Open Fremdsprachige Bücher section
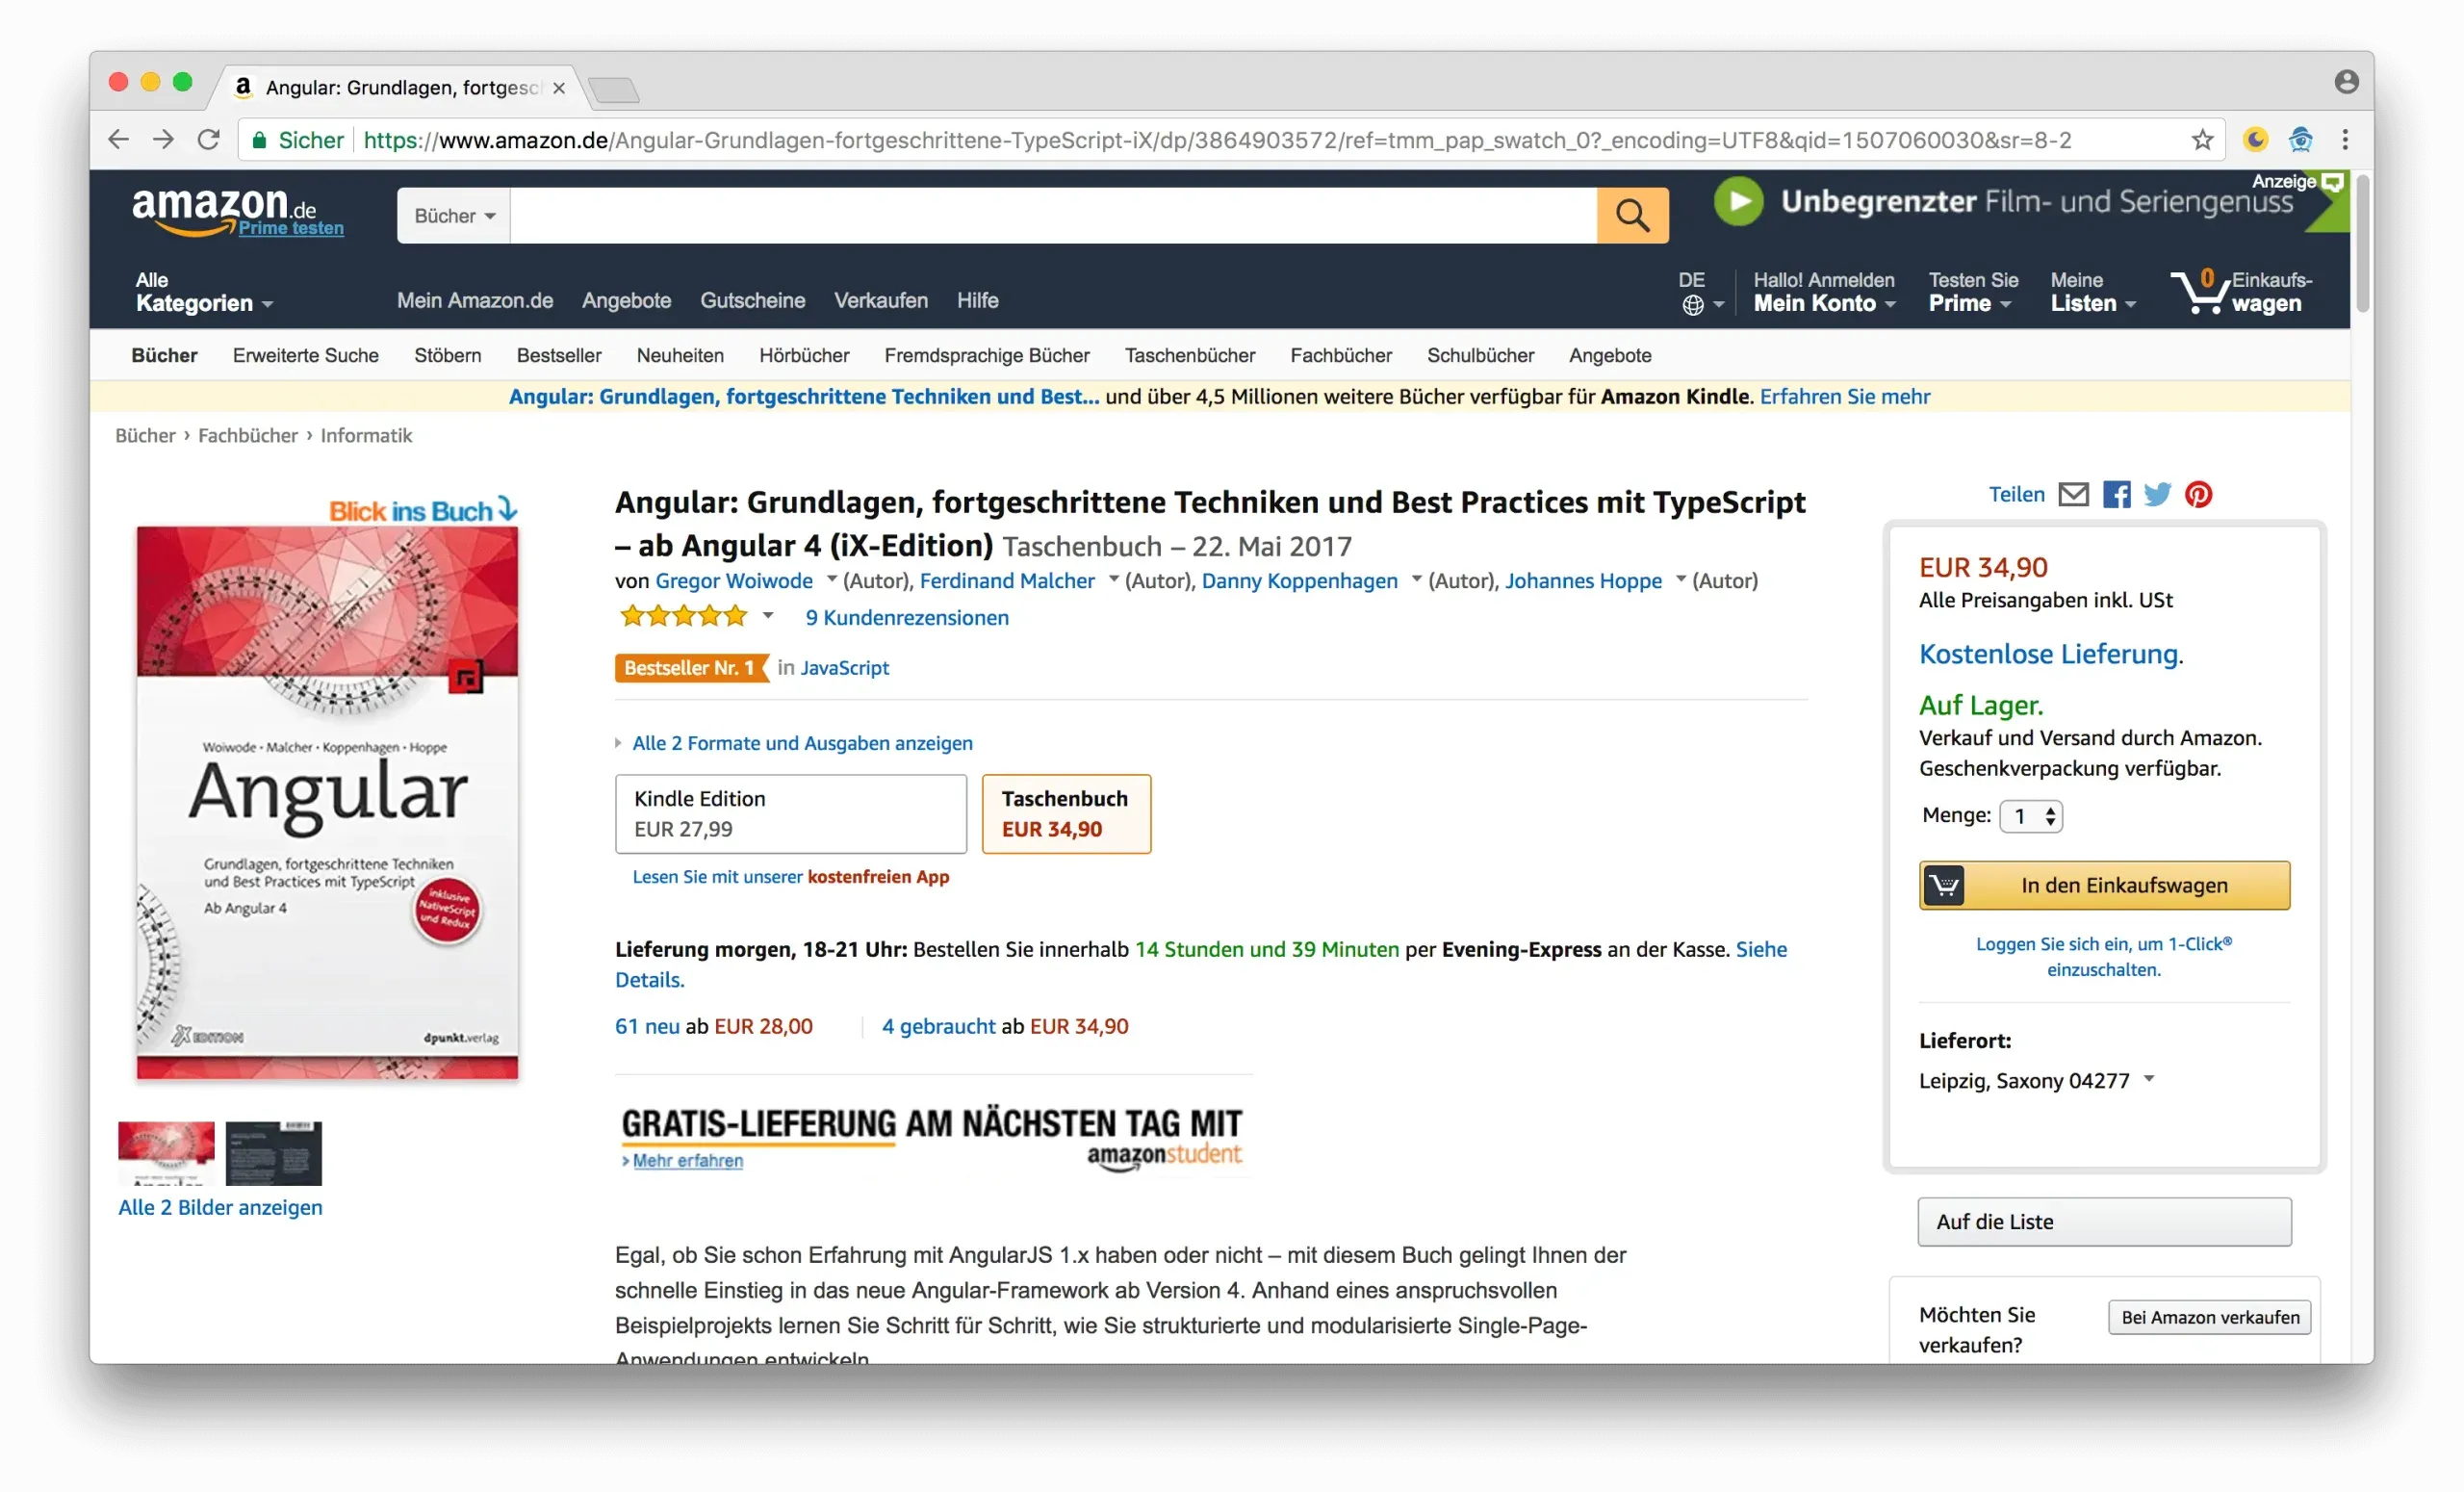2464x1492 pixels. [x=987, y=355]
